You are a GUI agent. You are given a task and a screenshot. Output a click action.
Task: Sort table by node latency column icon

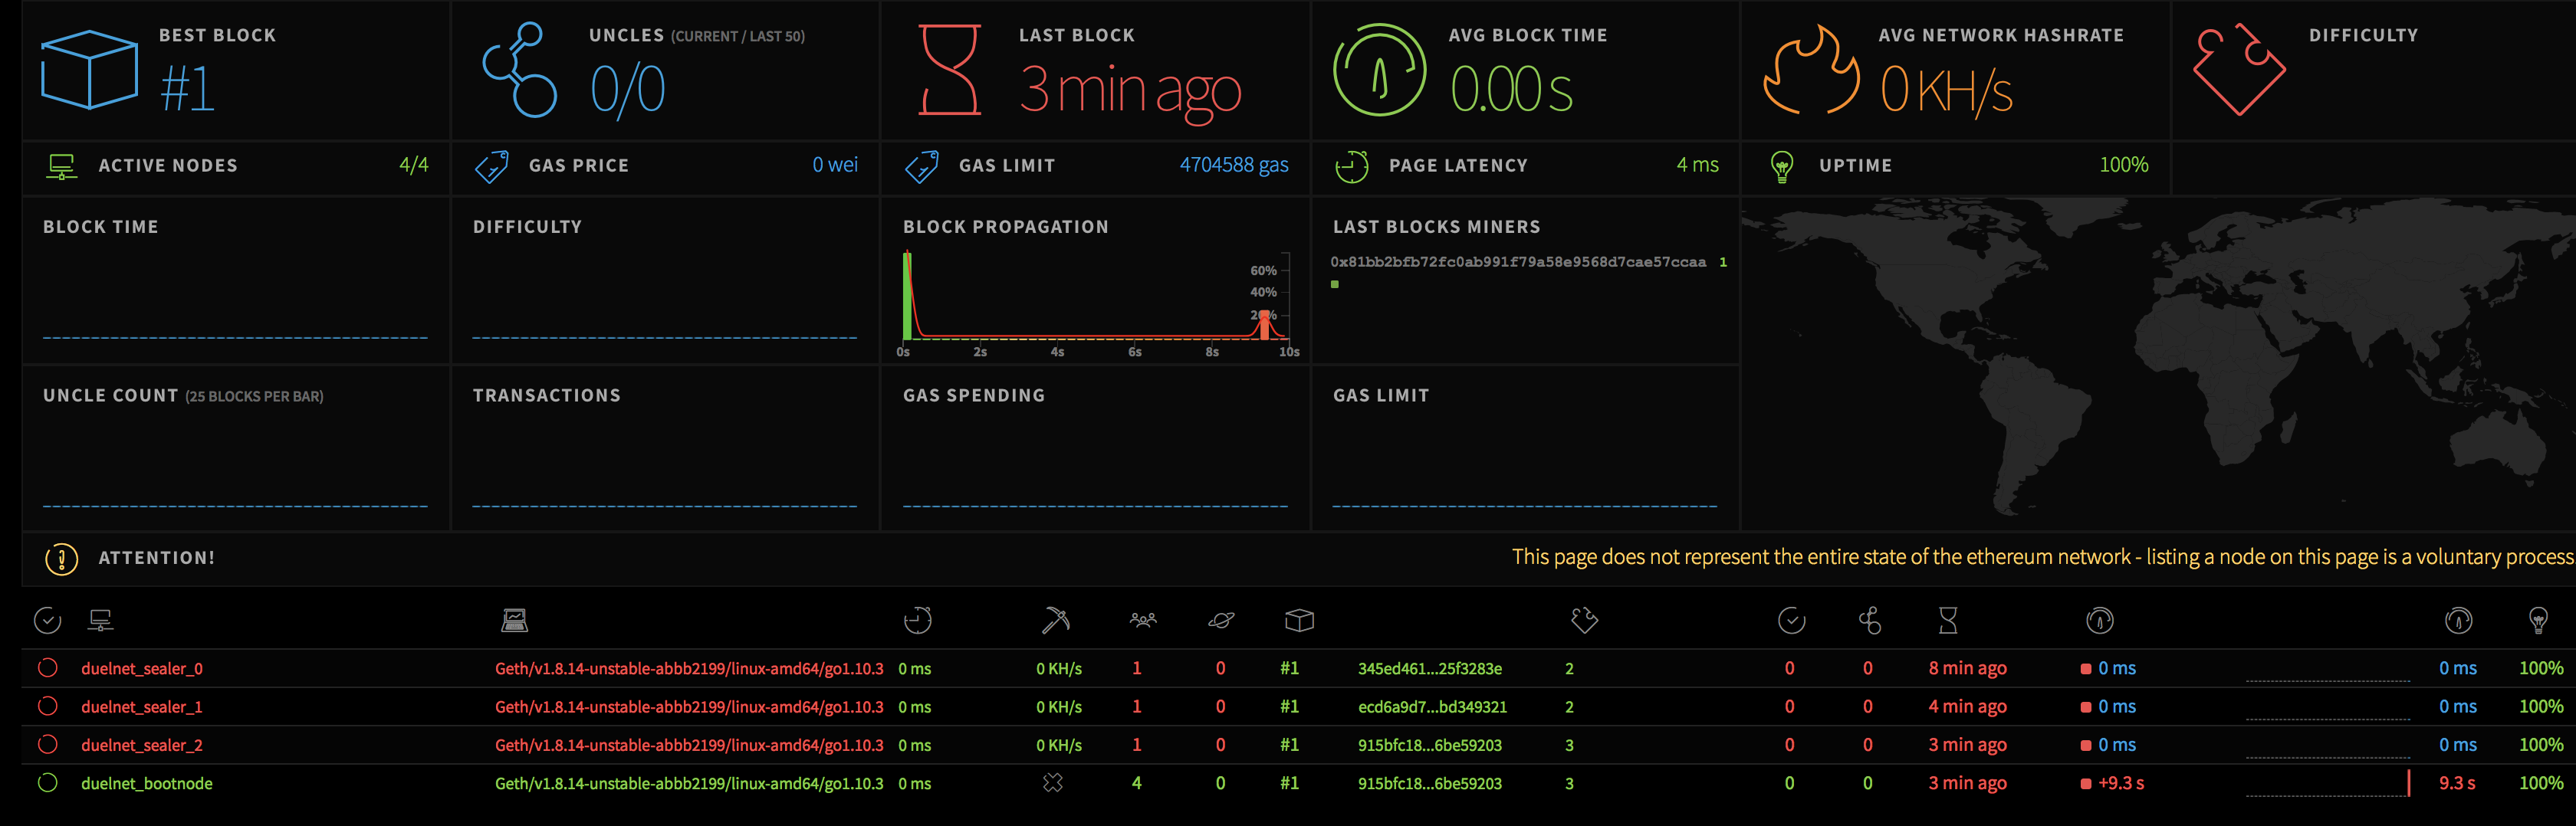[917, 621]
